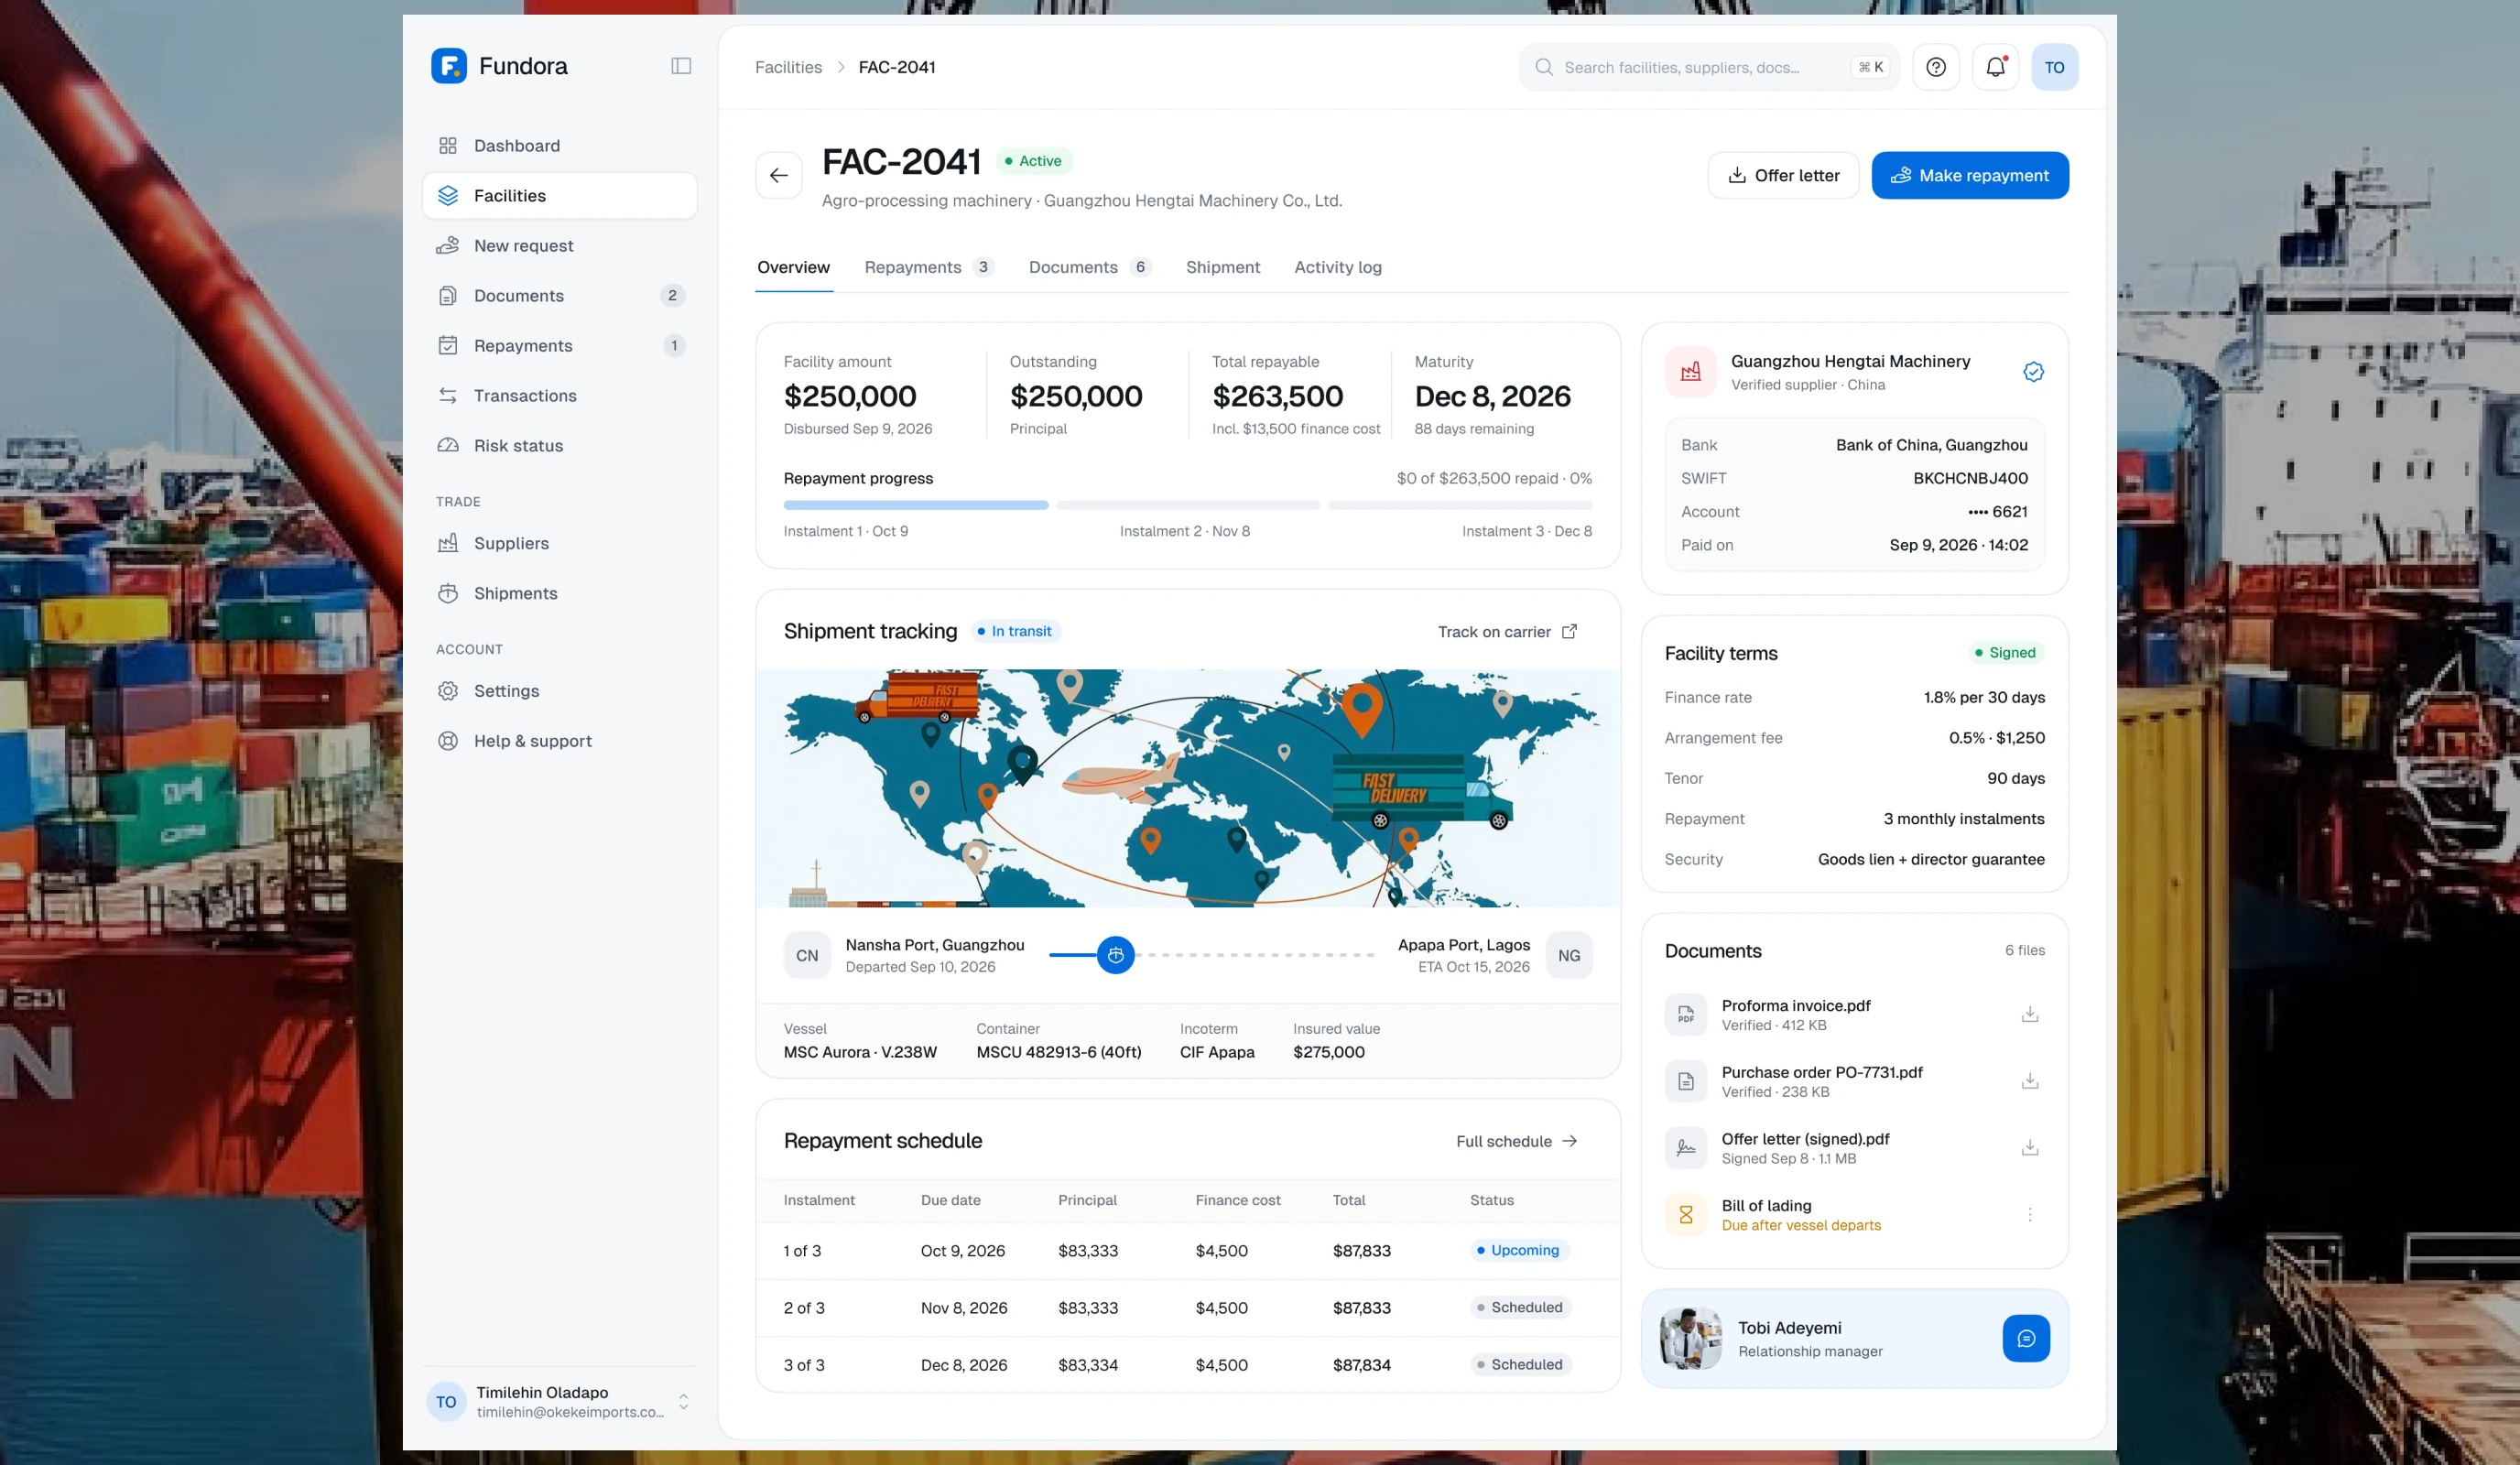This screenshot has width=2520, height=1465.
Task: Switch to the Activity log tab
Action: 1337,267
